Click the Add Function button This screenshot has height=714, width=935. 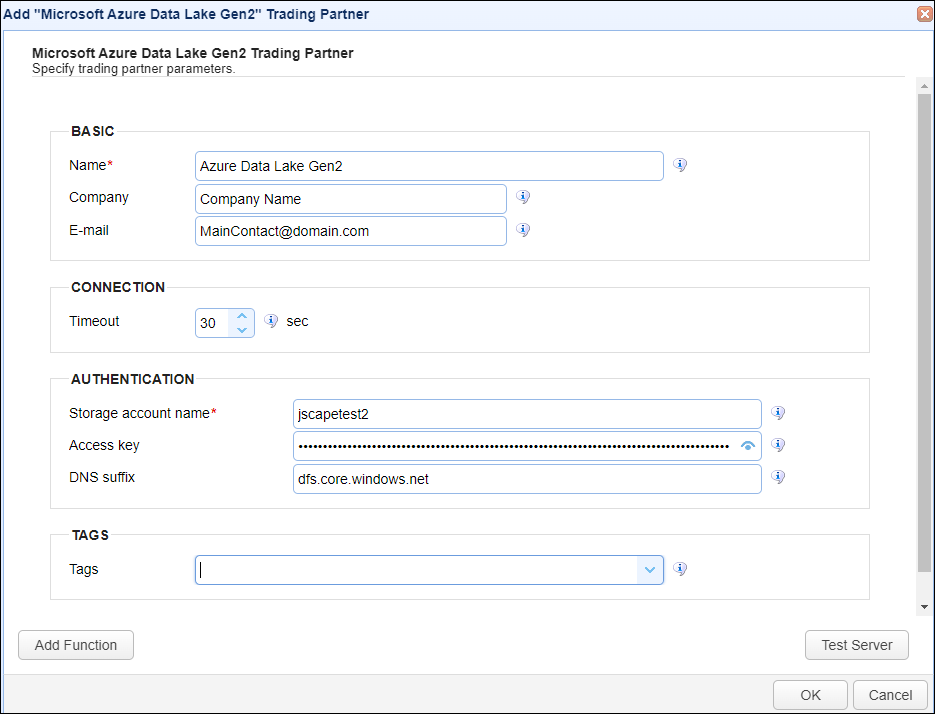click(x=76, y=645)
